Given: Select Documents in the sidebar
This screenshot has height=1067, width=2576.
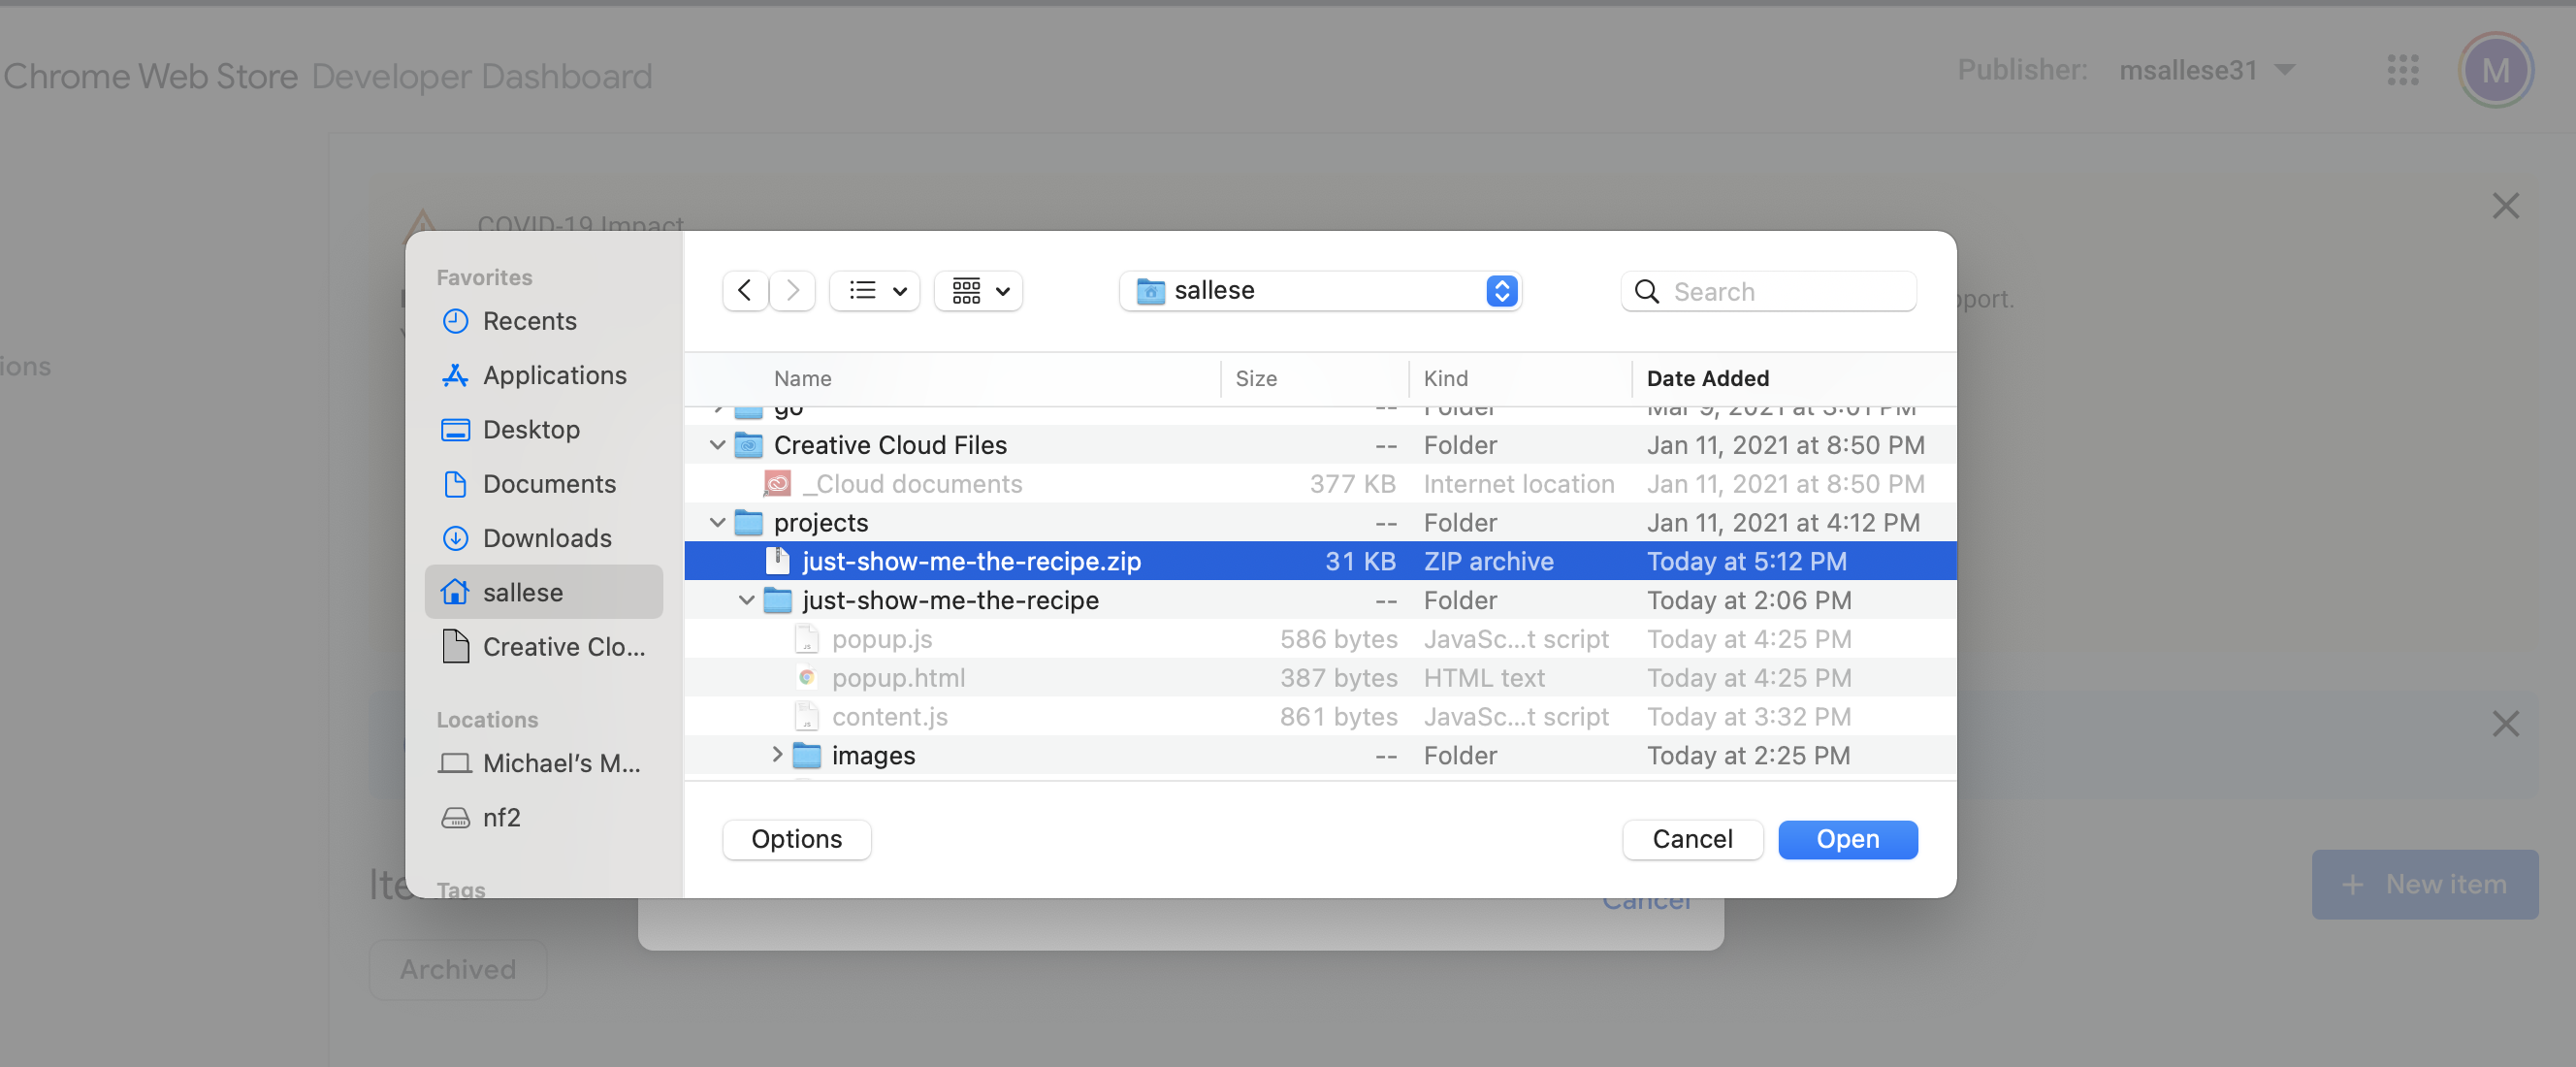Looking at the screenshot, I should click(544, 484).
